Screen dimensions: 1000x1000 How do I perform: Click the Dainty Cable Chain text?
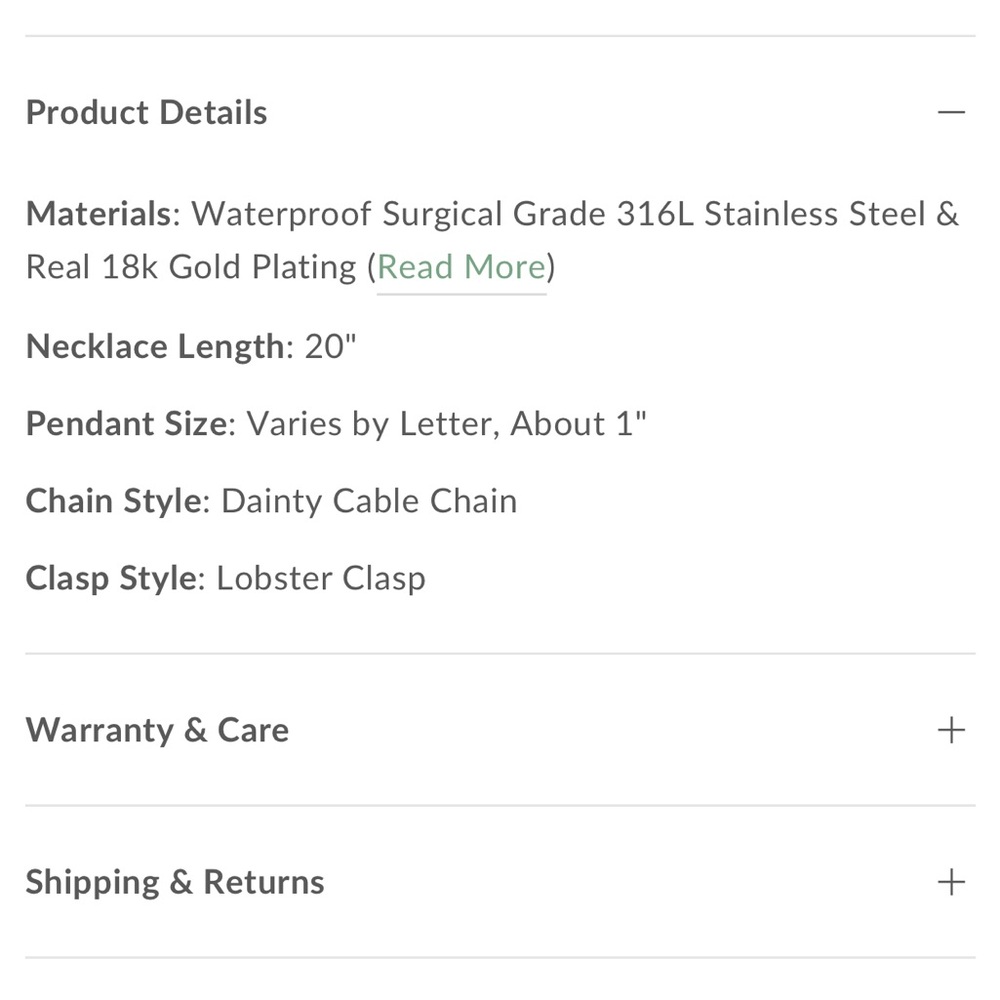coord(369,501)
